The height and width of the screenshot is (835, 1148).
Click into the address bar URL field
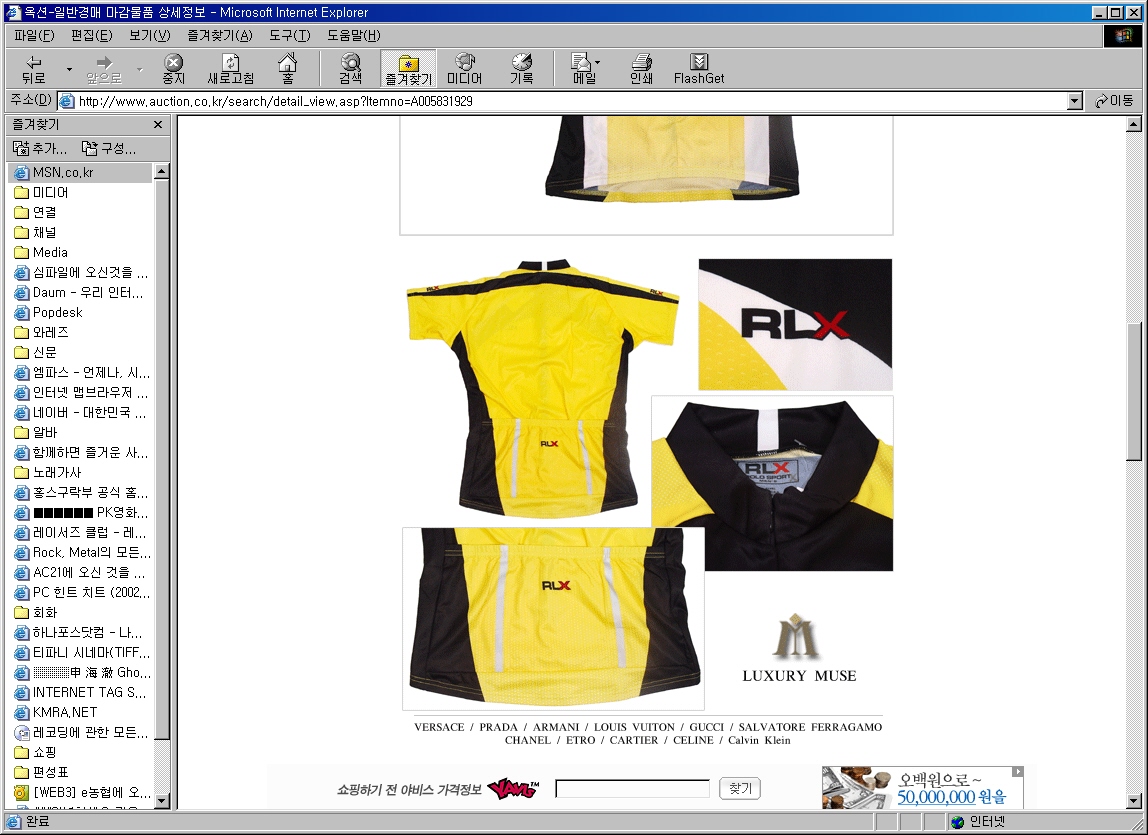pyautogui.click(x=562, y=101)
